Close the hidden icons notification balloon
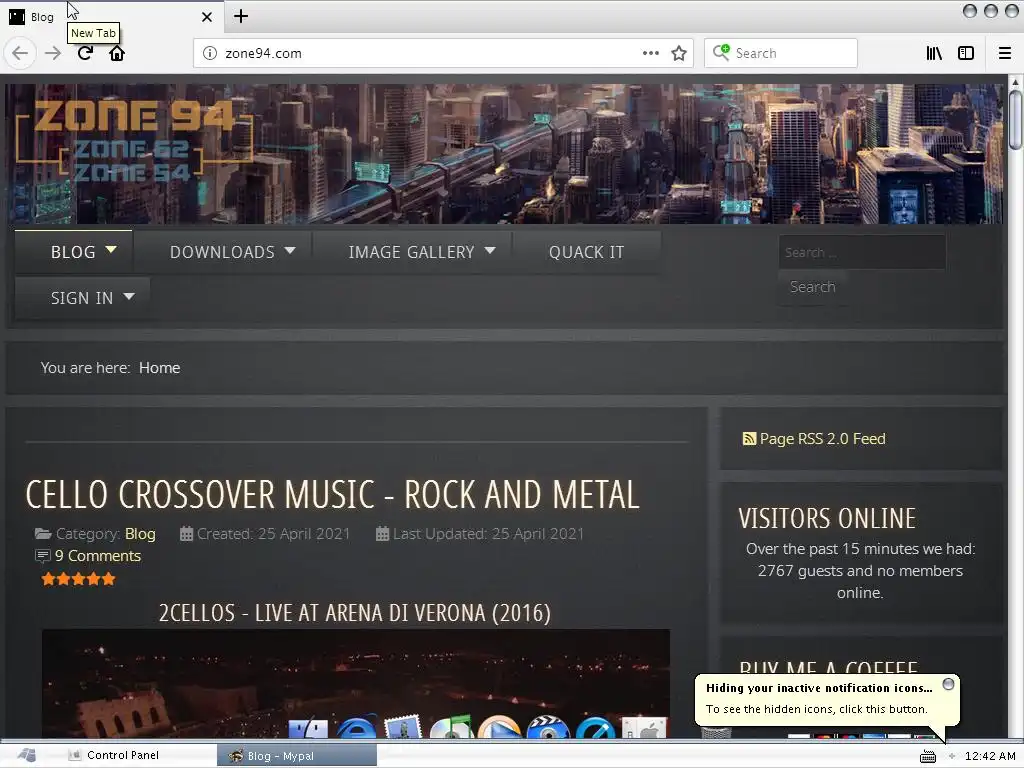 pyautogui.click(x=948, y=684)
